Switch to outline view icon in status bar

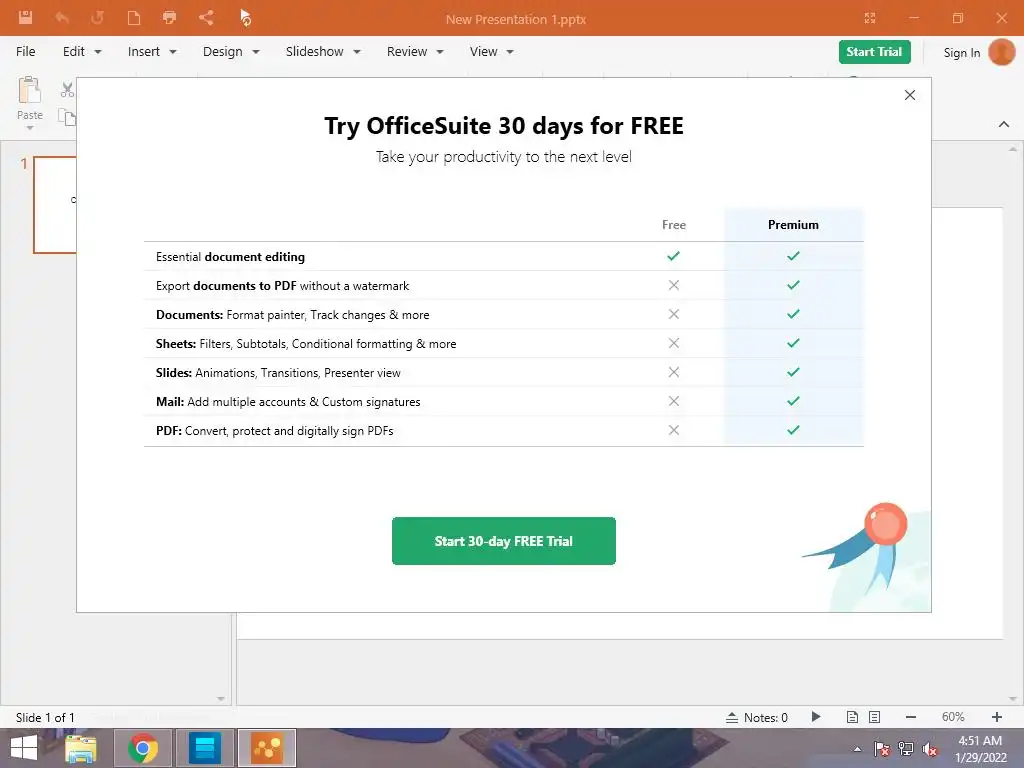click(874, 717)
